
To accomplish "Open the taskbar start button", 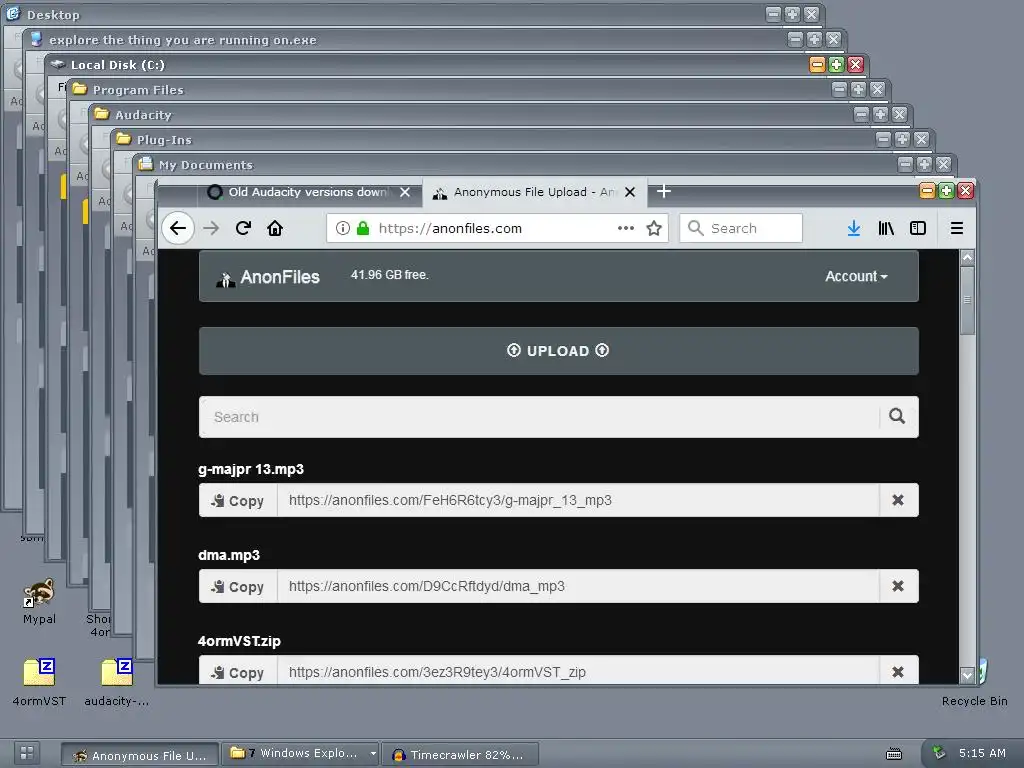I will coord(27,752).
